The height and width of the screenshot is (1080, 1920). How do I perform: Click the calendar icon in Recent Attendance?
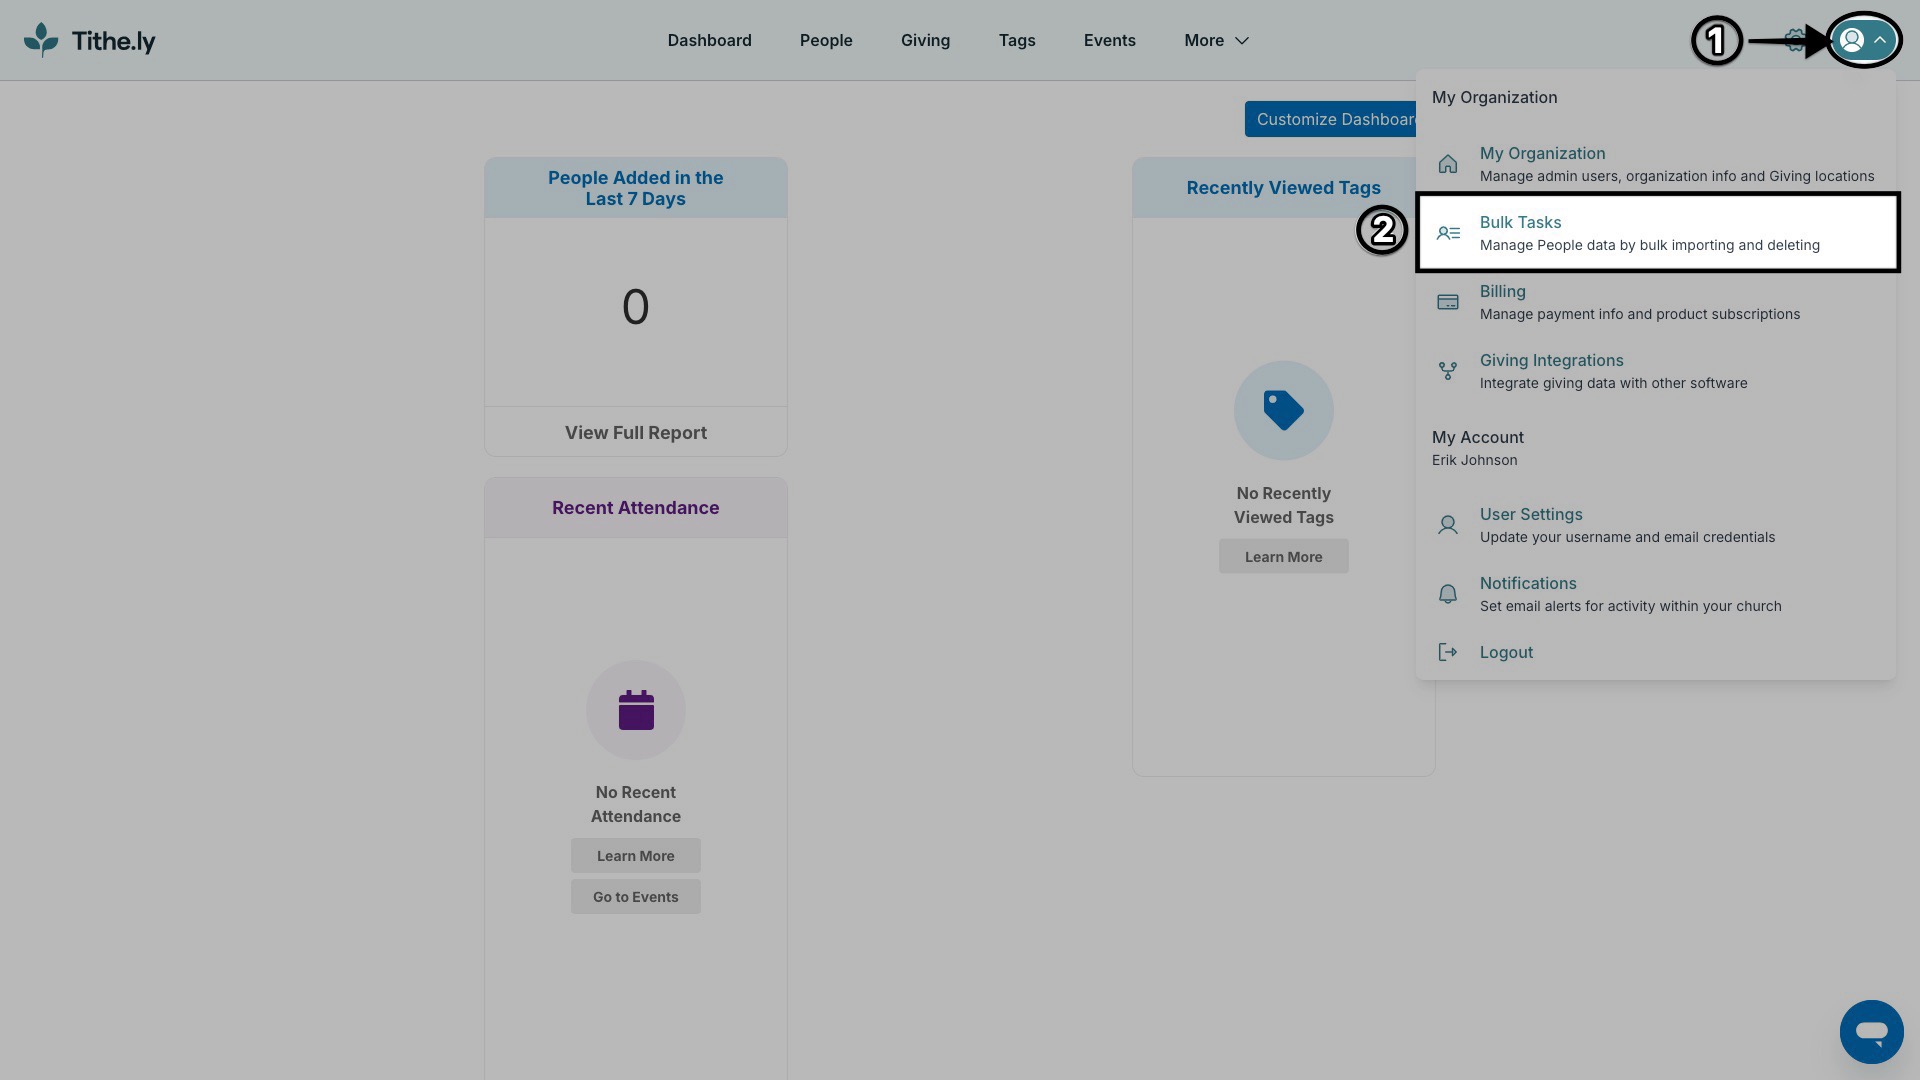click(x=636, y=710)
